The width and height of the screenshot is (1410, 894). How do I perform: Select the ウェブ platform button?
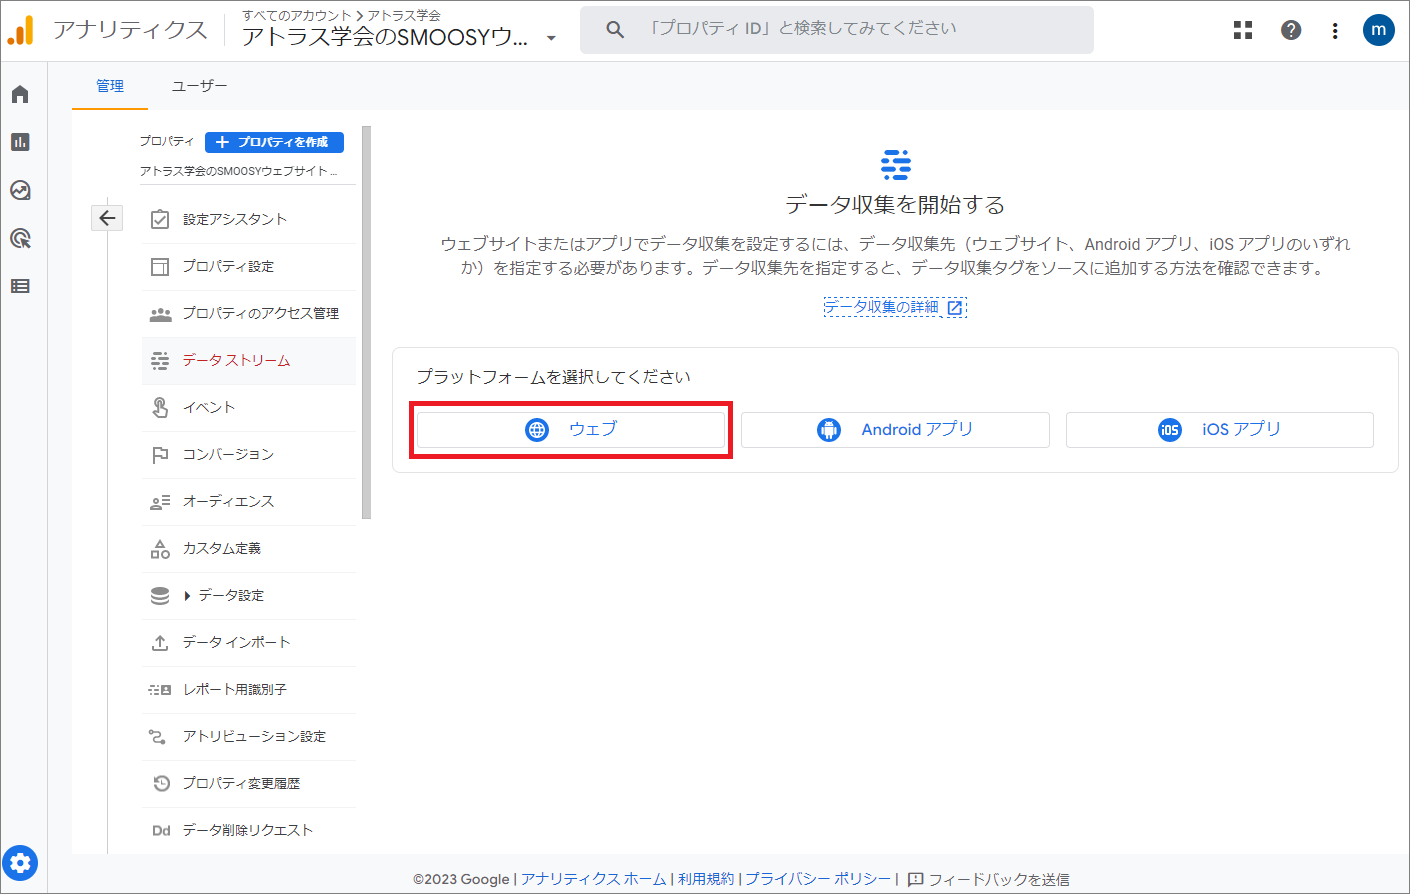point(571,429)
